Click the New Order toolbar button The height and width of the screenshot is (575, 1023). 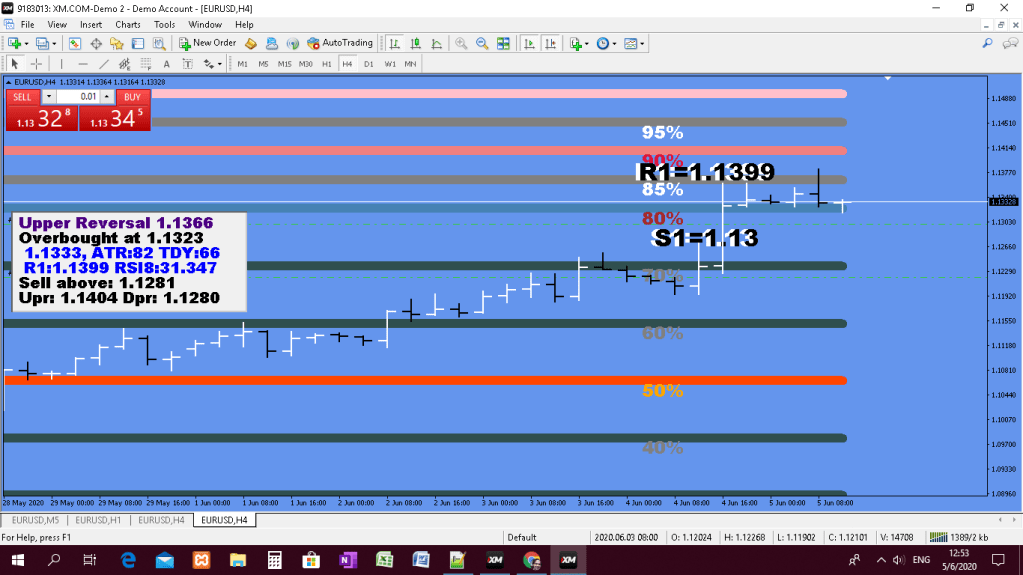click(208, 43)
